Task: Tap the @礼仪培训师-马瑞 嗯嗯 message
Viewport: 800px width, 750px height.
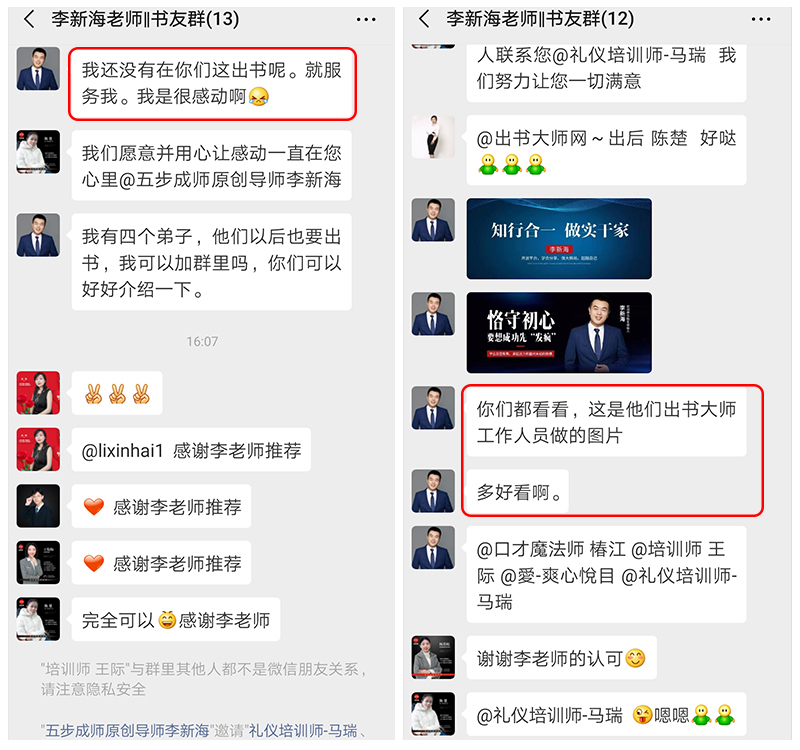Action: pyautogui.click(x=606, y=714)
